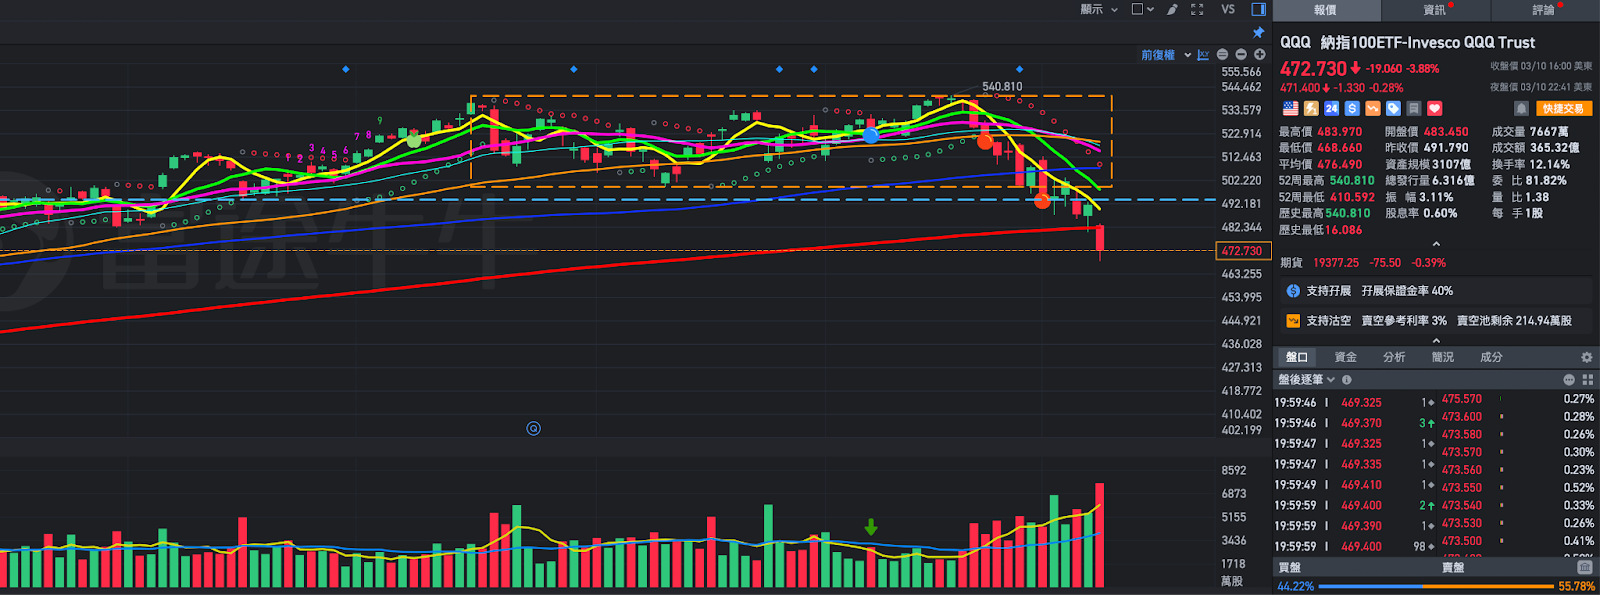Click the blue tag icon
The image size is (1600, 595).
click(x=1393, y=108)
